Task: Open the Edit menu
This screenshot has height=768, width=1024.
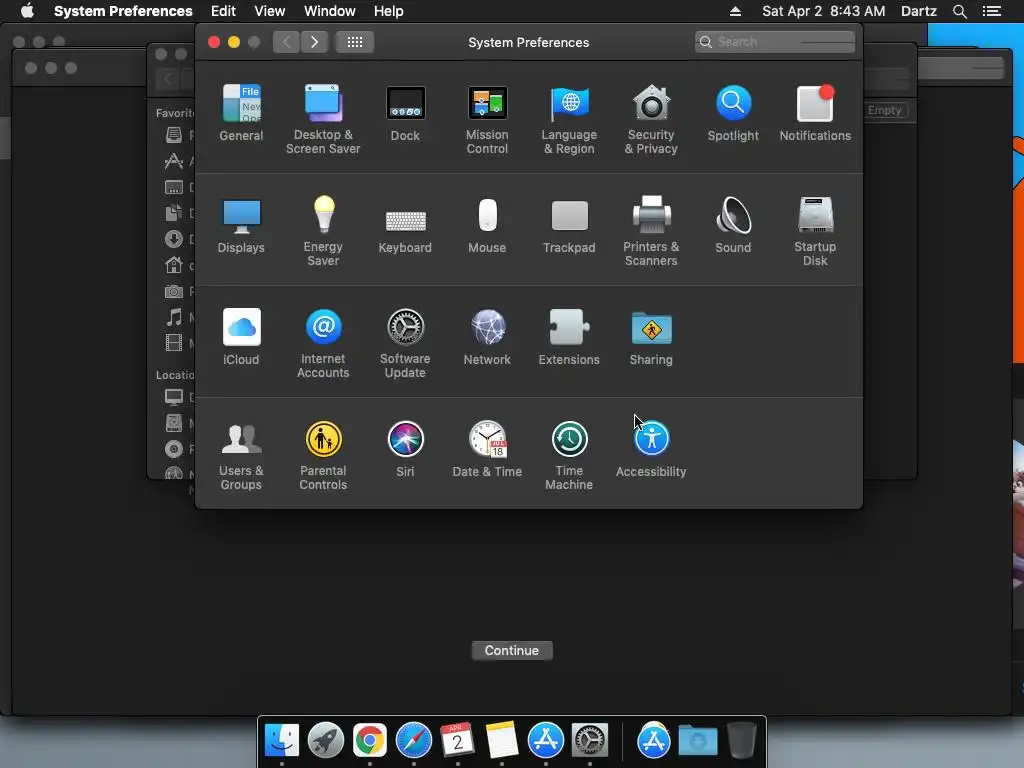Action: [x=223, y=11]
